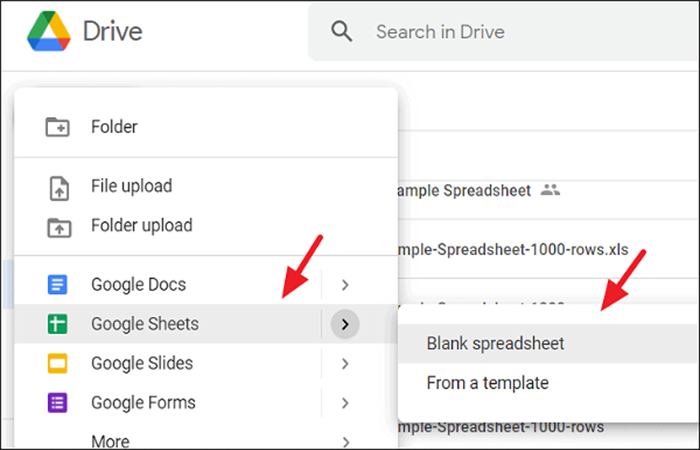Click the File upload icon
This screenshot has width=700, height=450.
click(59, 188)
